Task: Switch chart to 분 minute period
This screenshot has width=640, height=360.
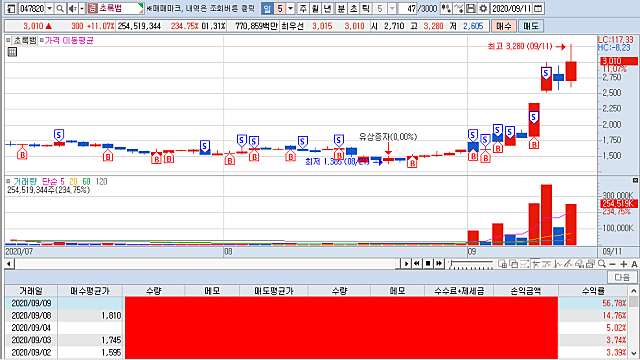Action: 341,8
